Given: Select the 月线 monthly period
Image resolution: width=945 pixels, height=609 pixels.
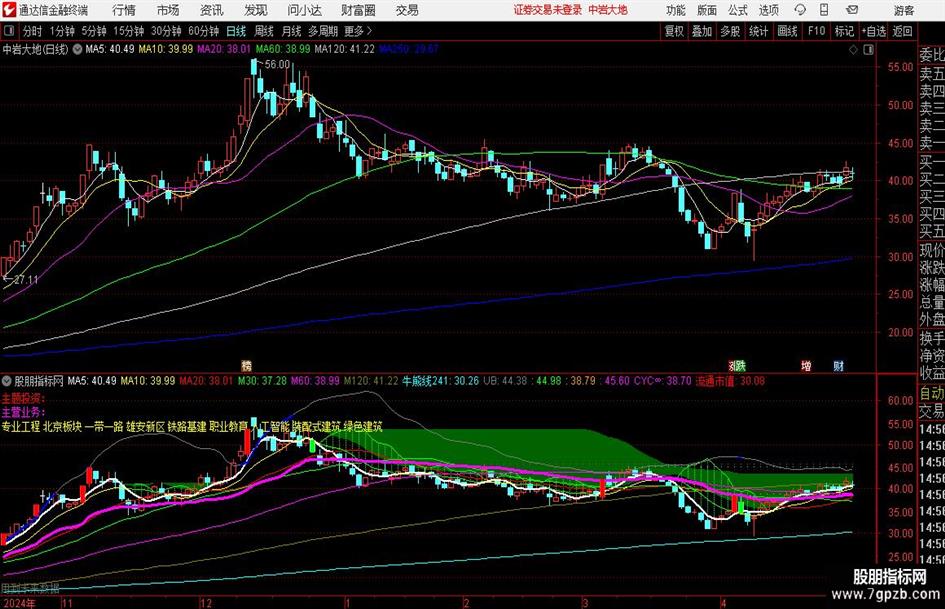Looking at the screenshot, I should [292, 31].
